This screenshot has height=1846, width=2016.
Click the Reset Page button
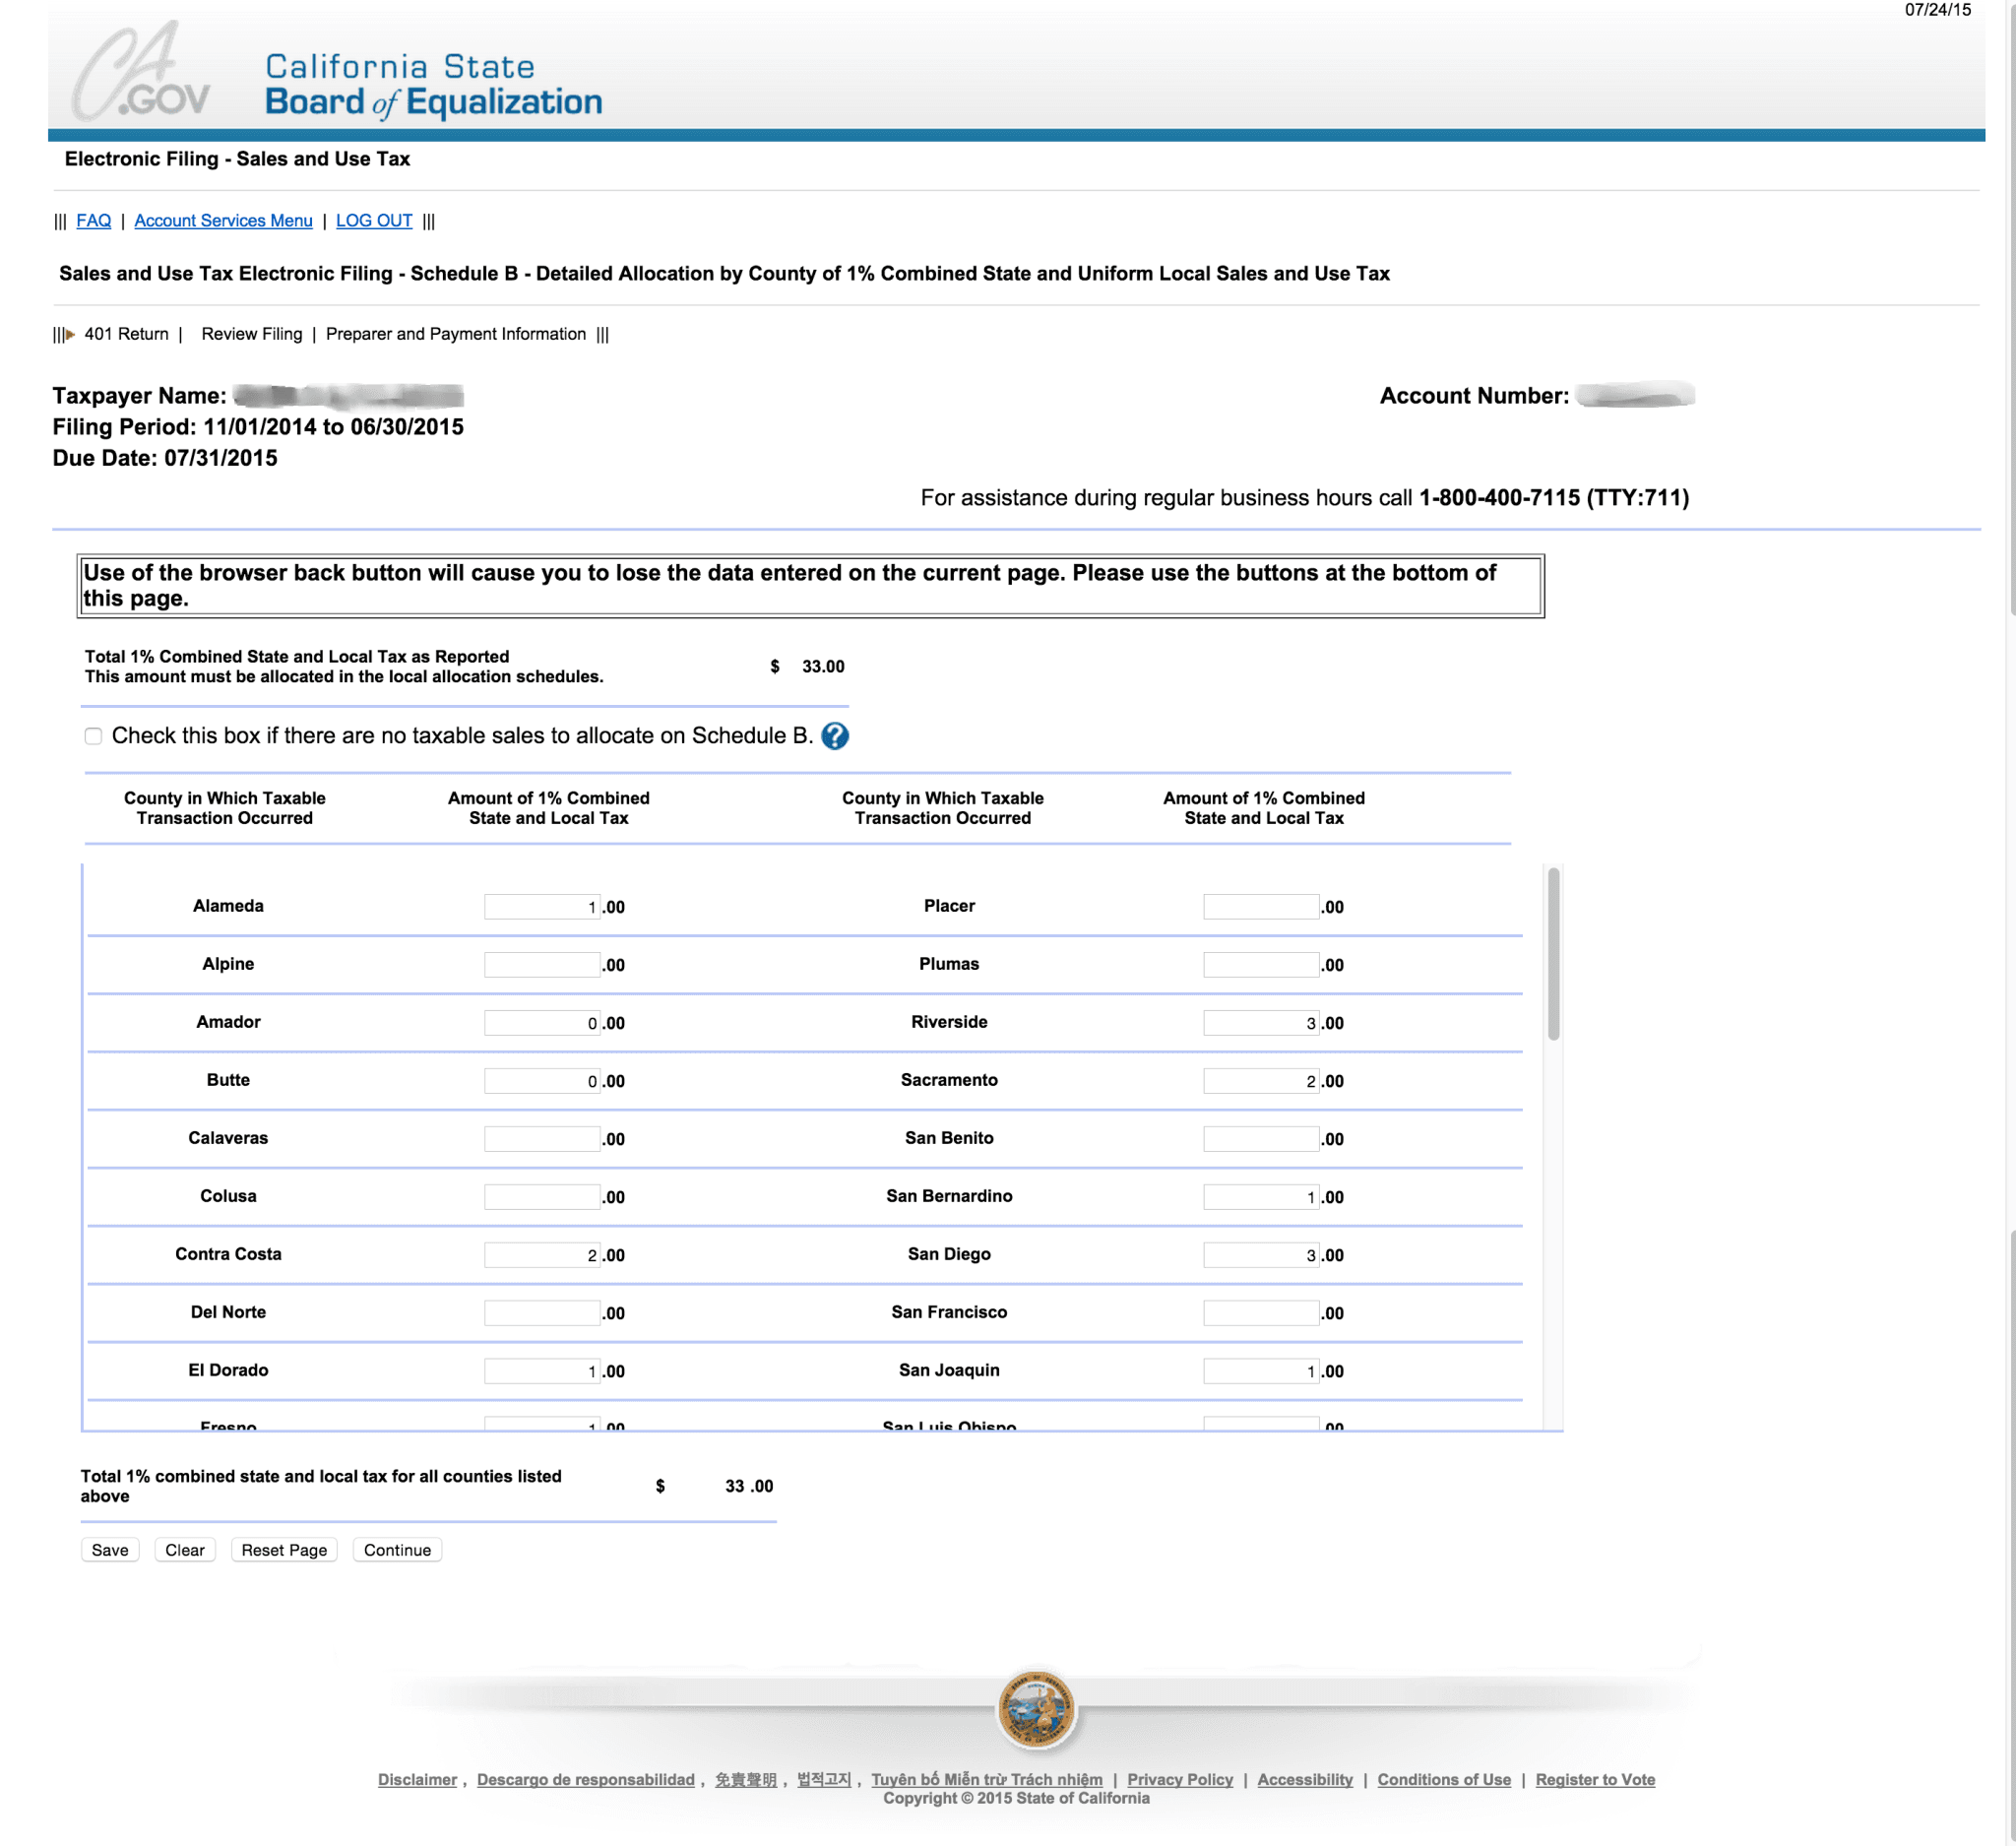coord(284,1550)
